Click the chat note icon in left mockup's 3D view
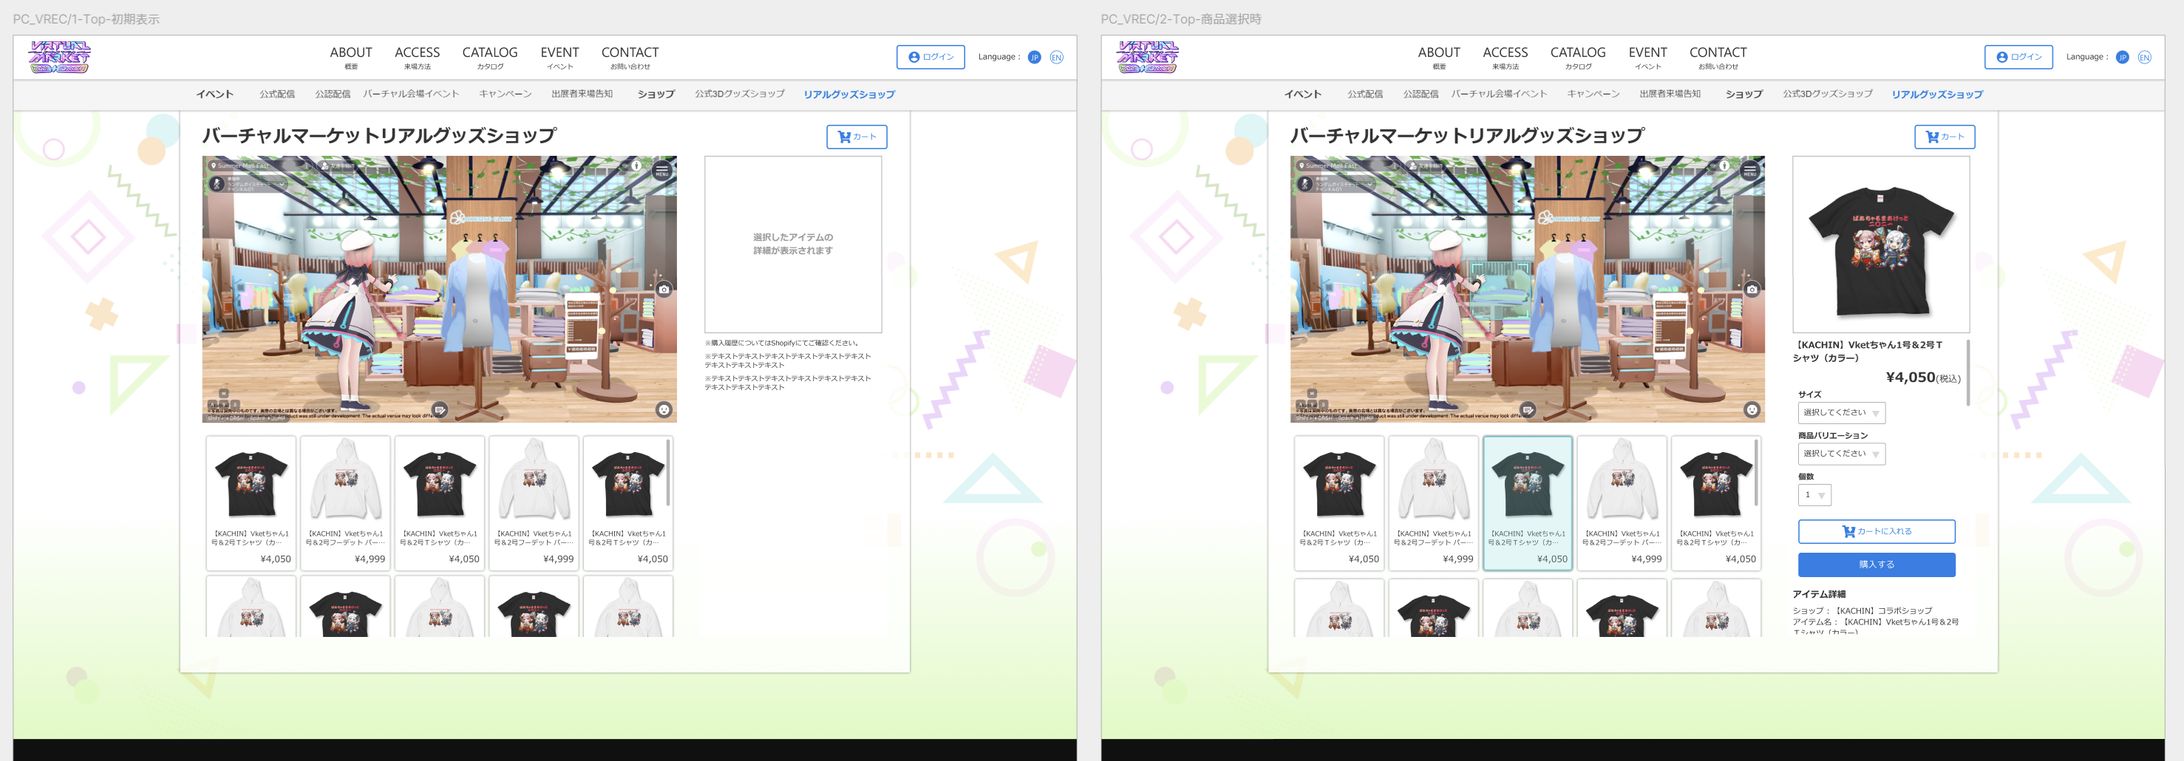This screenshot has height=761, width=2184. tap(440, 410)
